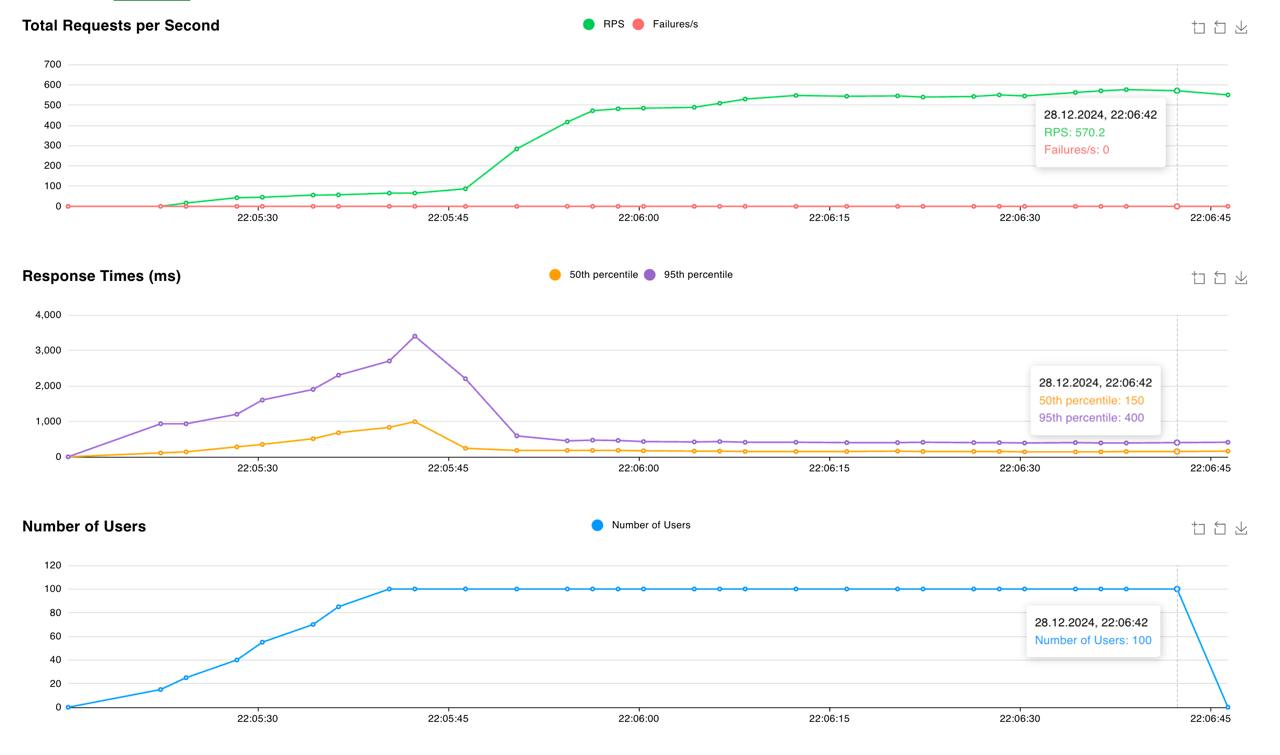Reset zoom on Number of Users chart
This screenshot has height=755, width=1280.
(1220, 528)
